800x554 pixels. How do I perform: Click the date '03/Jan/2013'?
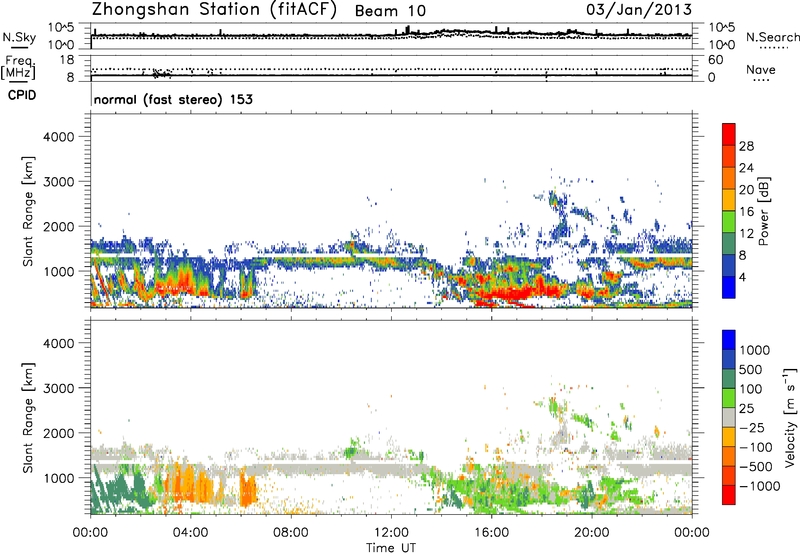point(639,9)
